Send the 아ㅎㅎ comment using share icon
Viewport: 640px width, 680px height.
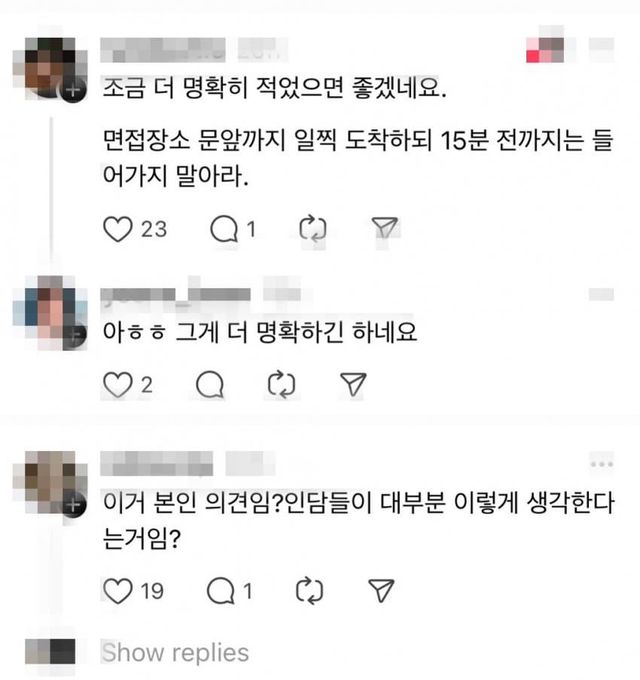pyautogui.click(x=353, y=384)
